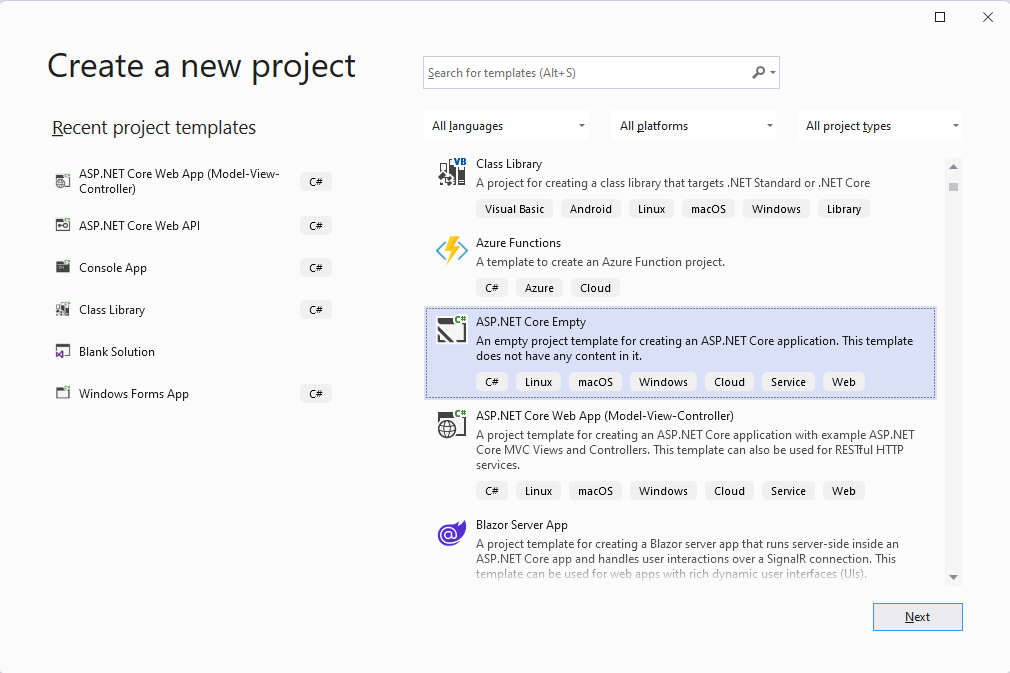
Task: Select the Azure Functions template title
Action: [x=518, y=243]
